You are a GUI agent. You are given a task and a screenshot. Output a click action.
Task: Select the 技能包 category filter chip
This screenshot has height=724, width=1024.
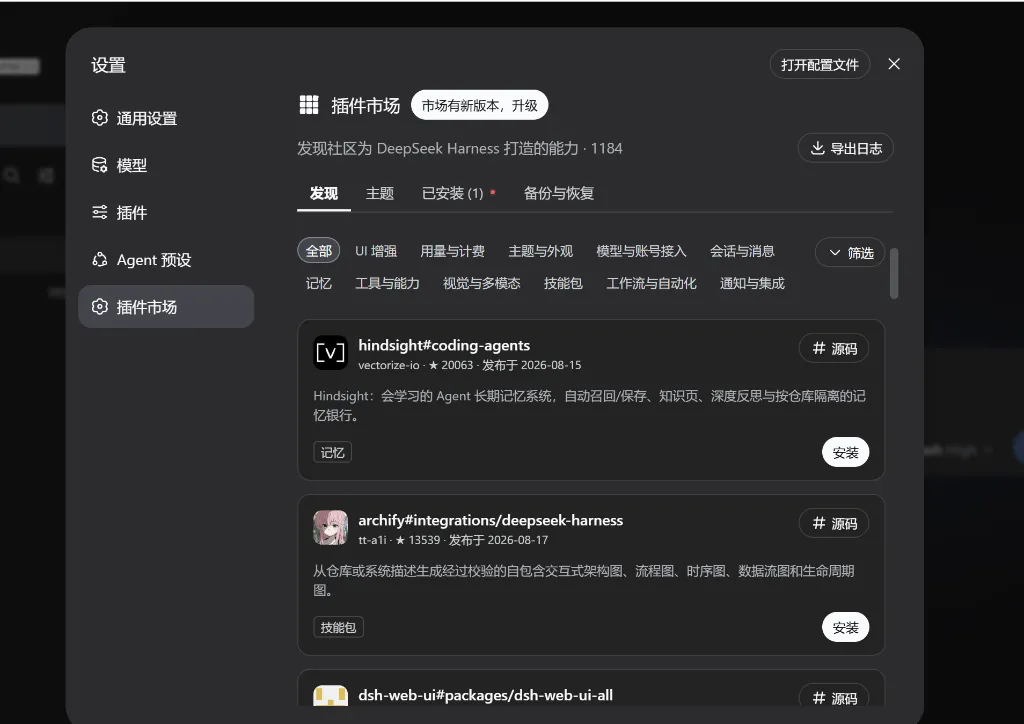[563, 283]
